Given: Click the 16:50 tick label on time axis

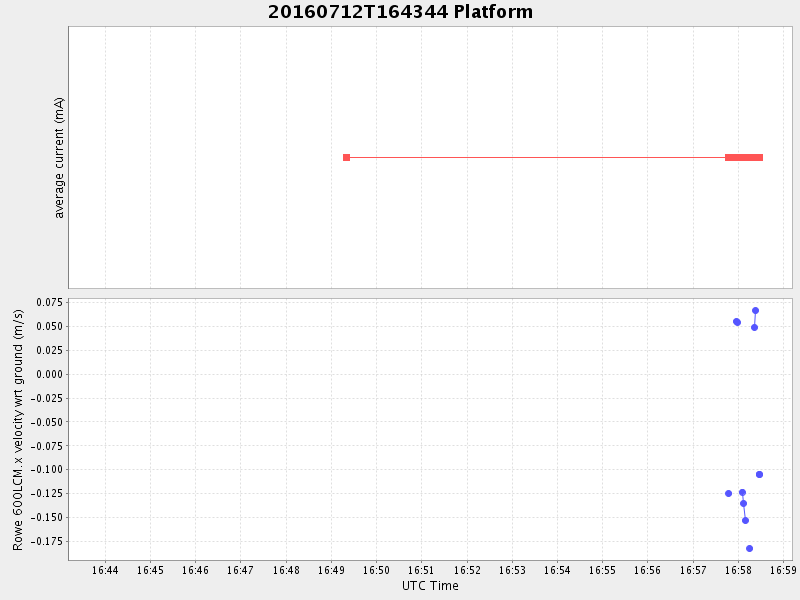Looking at the screenshot, I should pos(376,570).
